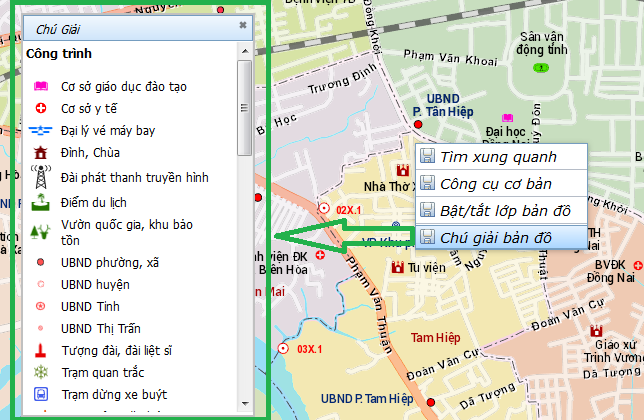Click the Phạm Văn Thuận street label
Image resolution: width=644 pixels, height=420 pixels.
(x=369, y=305)
